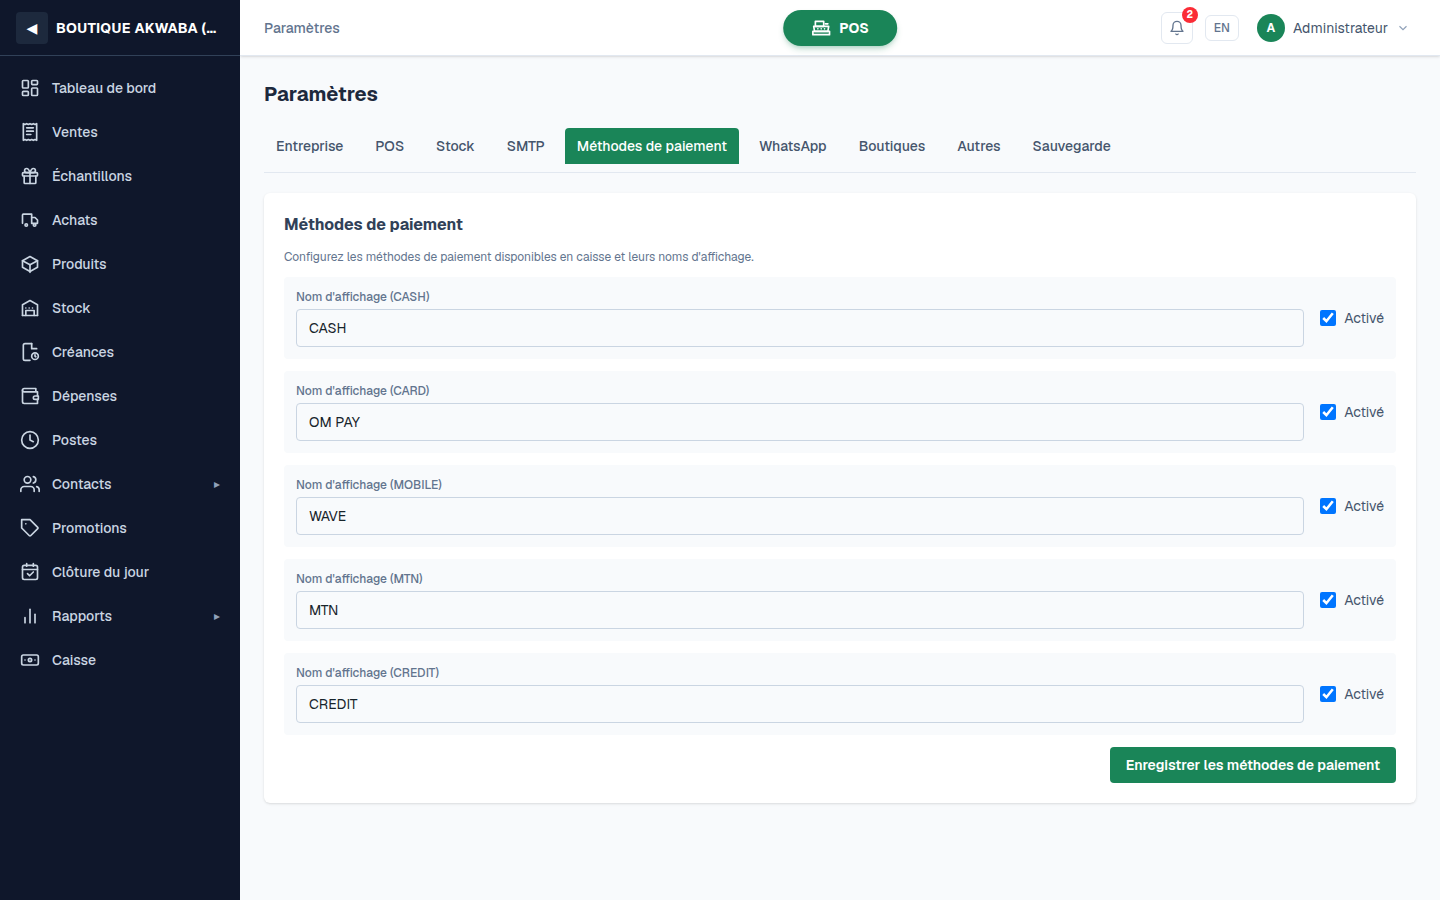Click the green Administrateur avatar

click(x=1271, y=28)
